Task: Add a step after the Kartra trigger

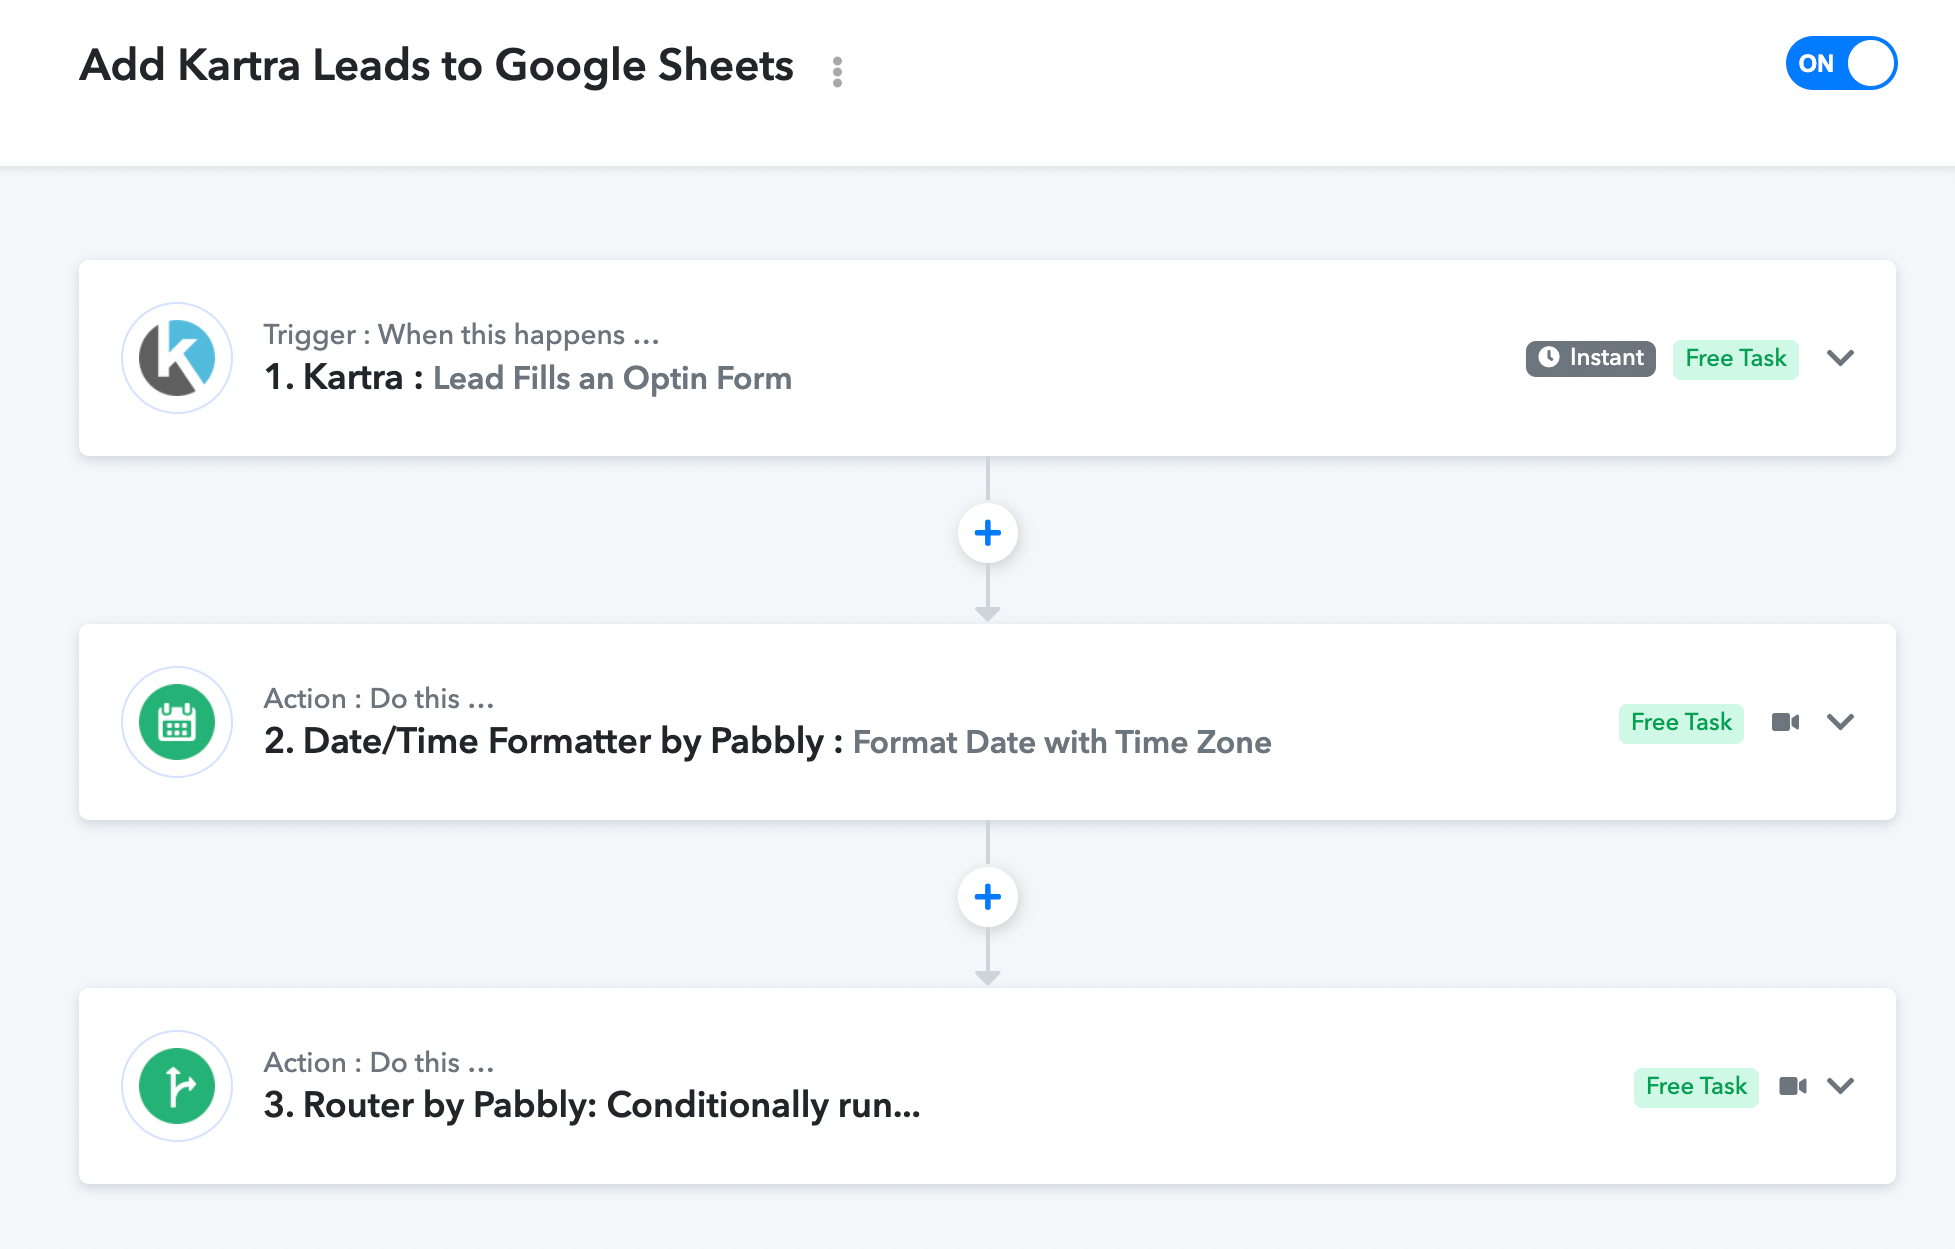Action: pyautogui.click(x=988, y=533)
